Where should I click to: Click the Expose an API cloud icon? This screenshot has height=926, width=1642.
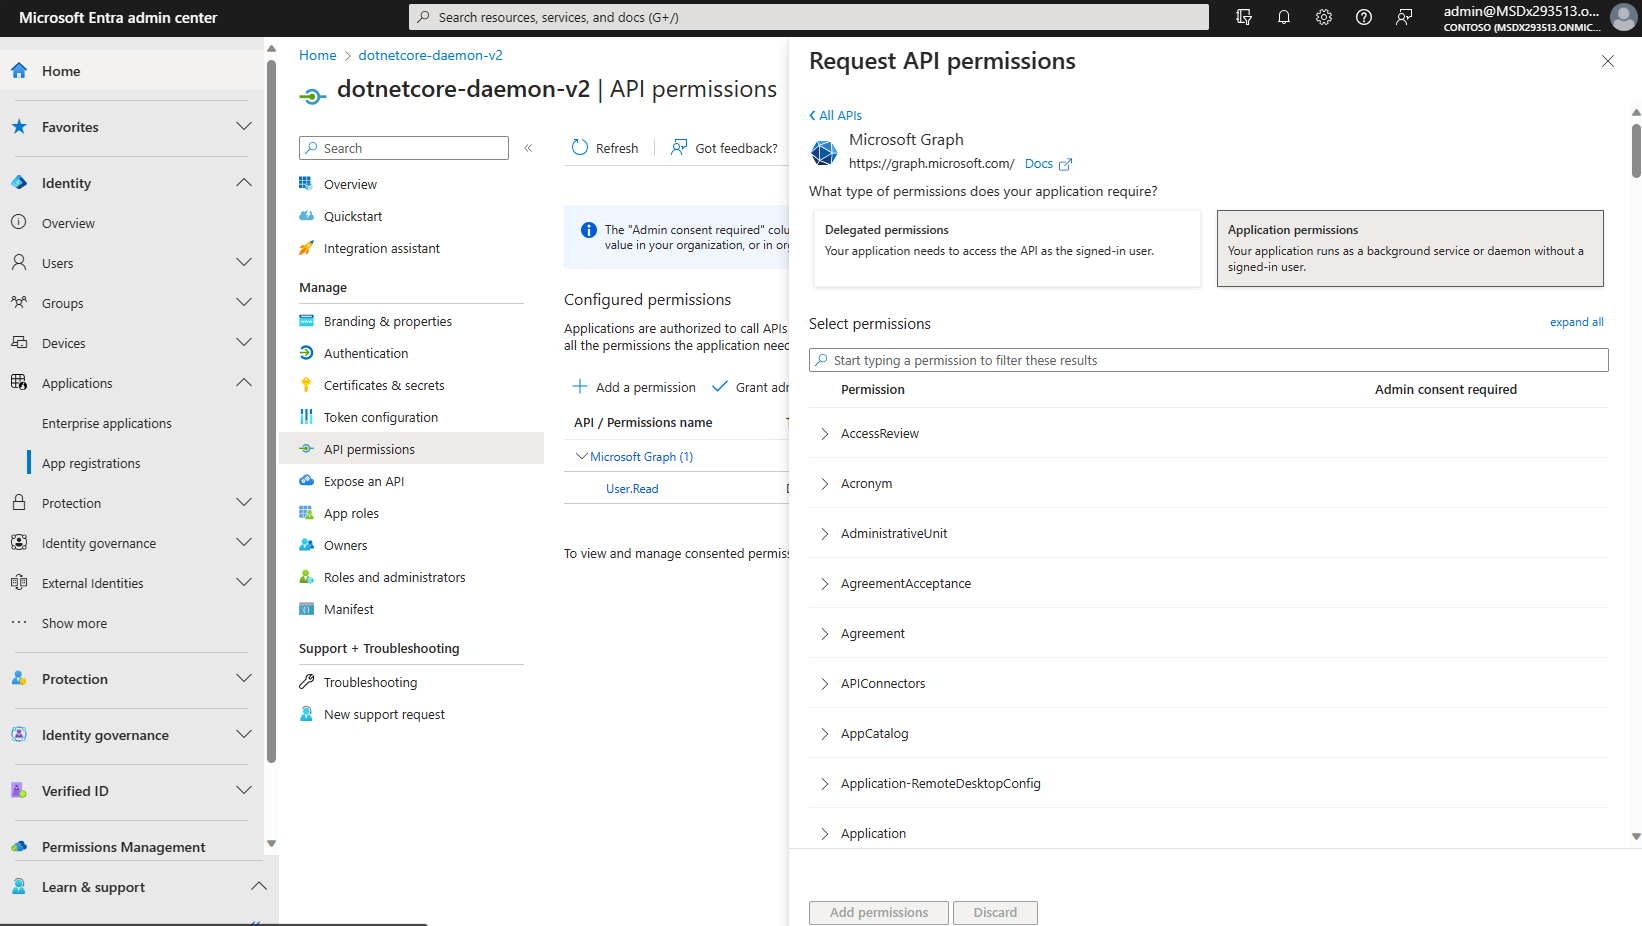306,481
